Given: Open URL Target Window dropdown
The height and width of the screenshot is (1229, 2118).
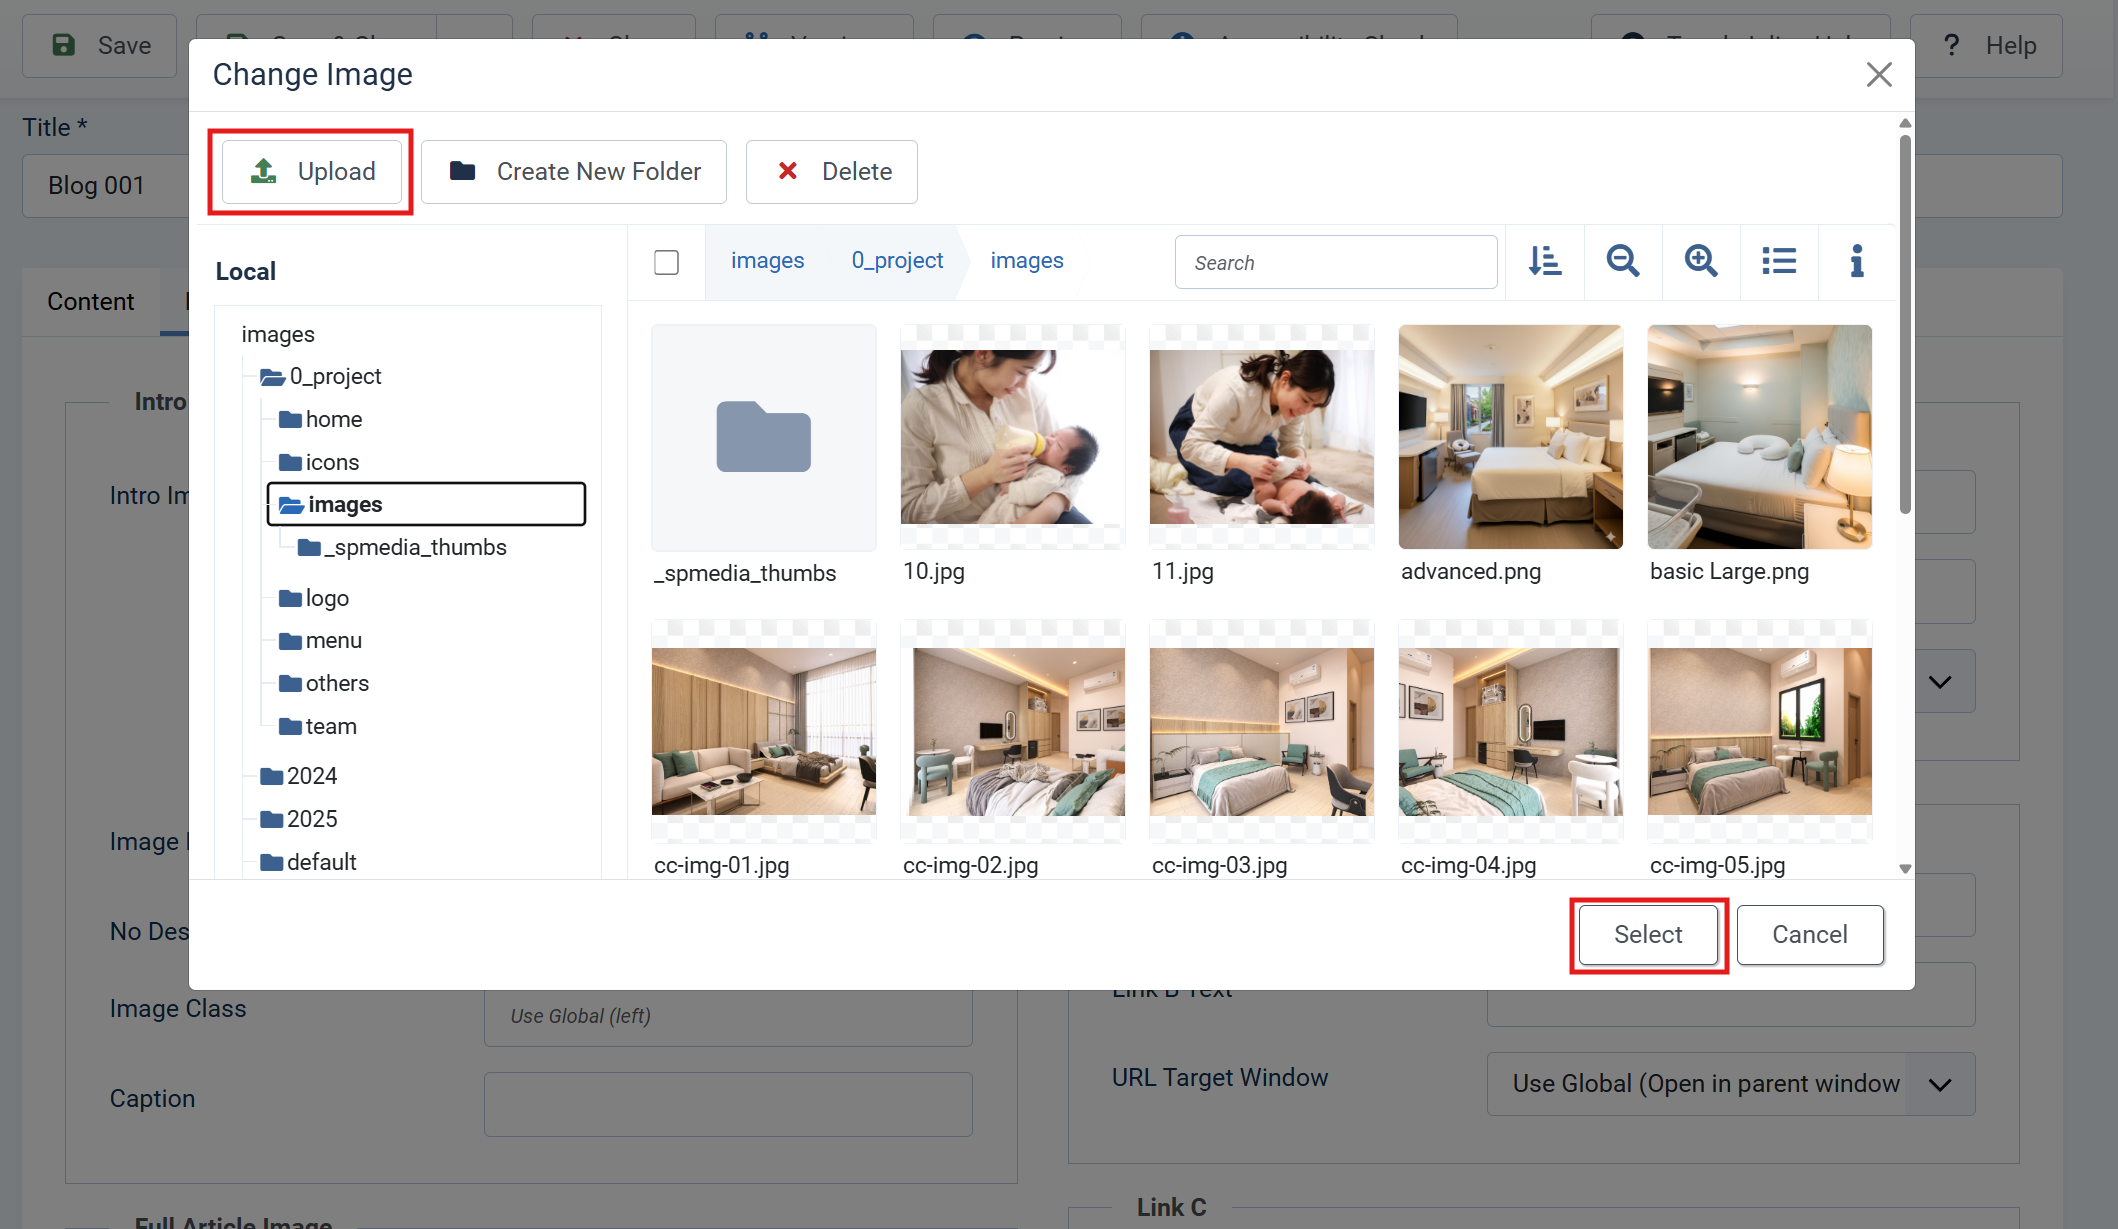Looking at the screenshot, I should (x=1730, y=1084).
